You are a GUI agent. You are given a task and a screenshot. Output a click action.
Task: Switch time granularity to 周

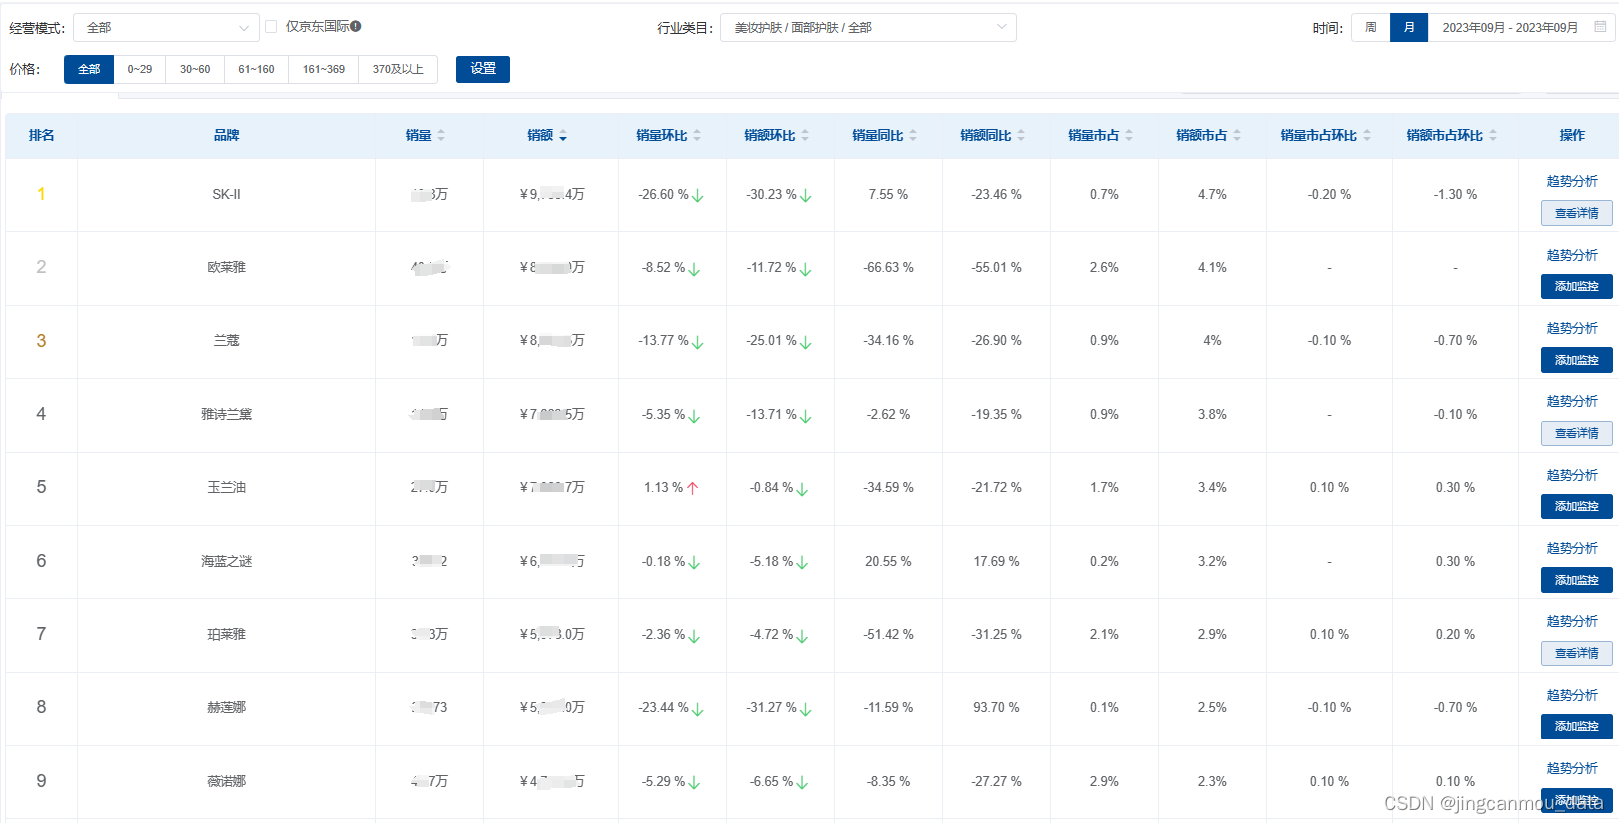(1371, 27)
